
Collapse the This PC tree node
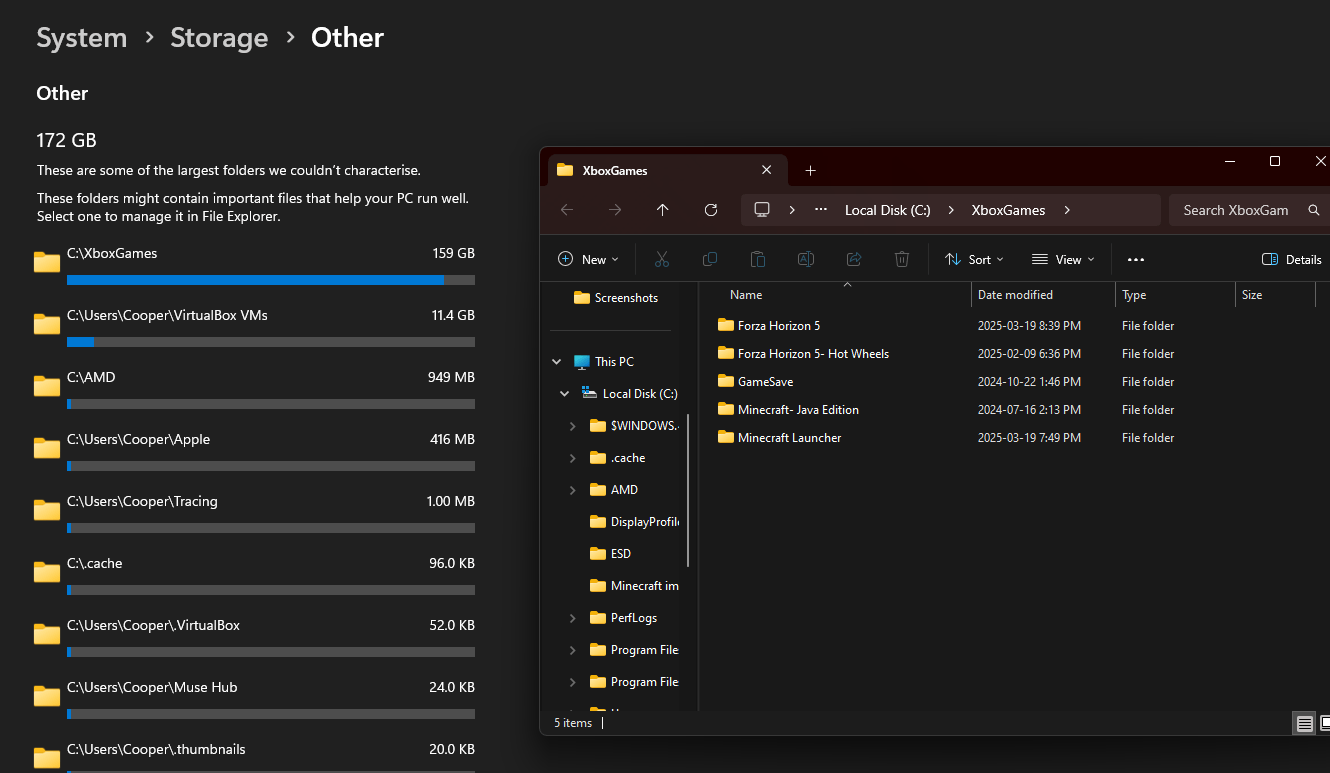click(557, 362)
